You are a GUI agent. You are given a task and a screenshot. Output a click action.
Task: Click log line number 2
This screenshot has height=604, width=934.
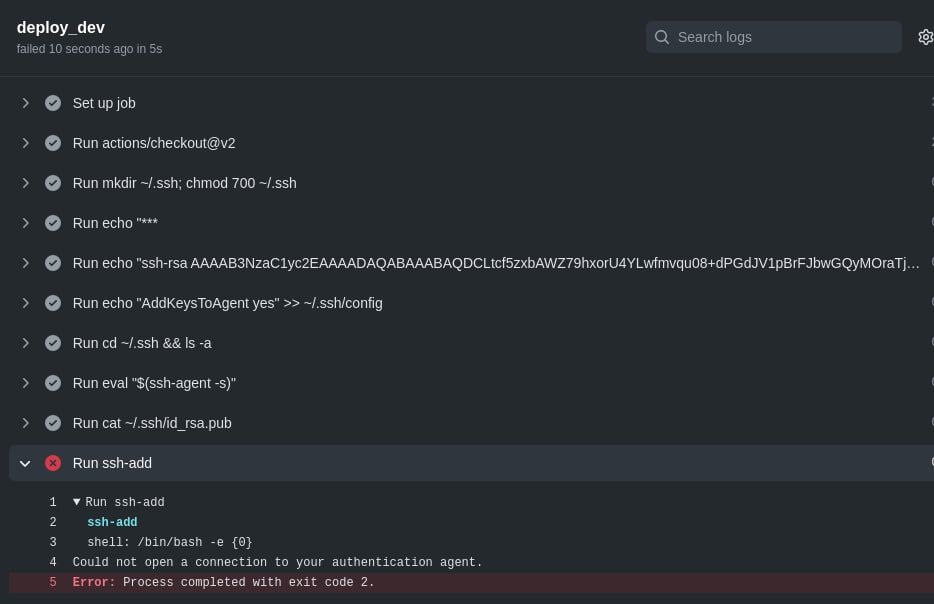[x=53, y=522]
